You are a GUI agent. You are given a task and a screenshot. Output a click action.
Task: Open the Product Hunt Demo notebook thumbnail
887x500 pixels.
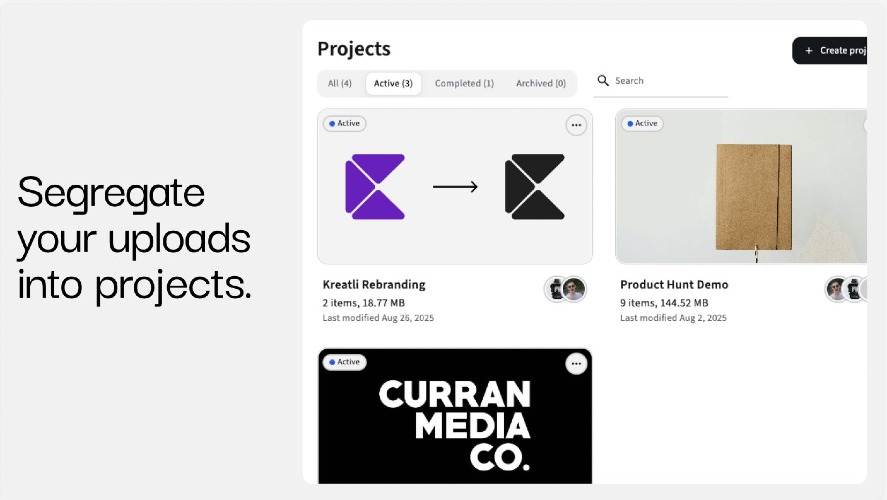point(741,187)
